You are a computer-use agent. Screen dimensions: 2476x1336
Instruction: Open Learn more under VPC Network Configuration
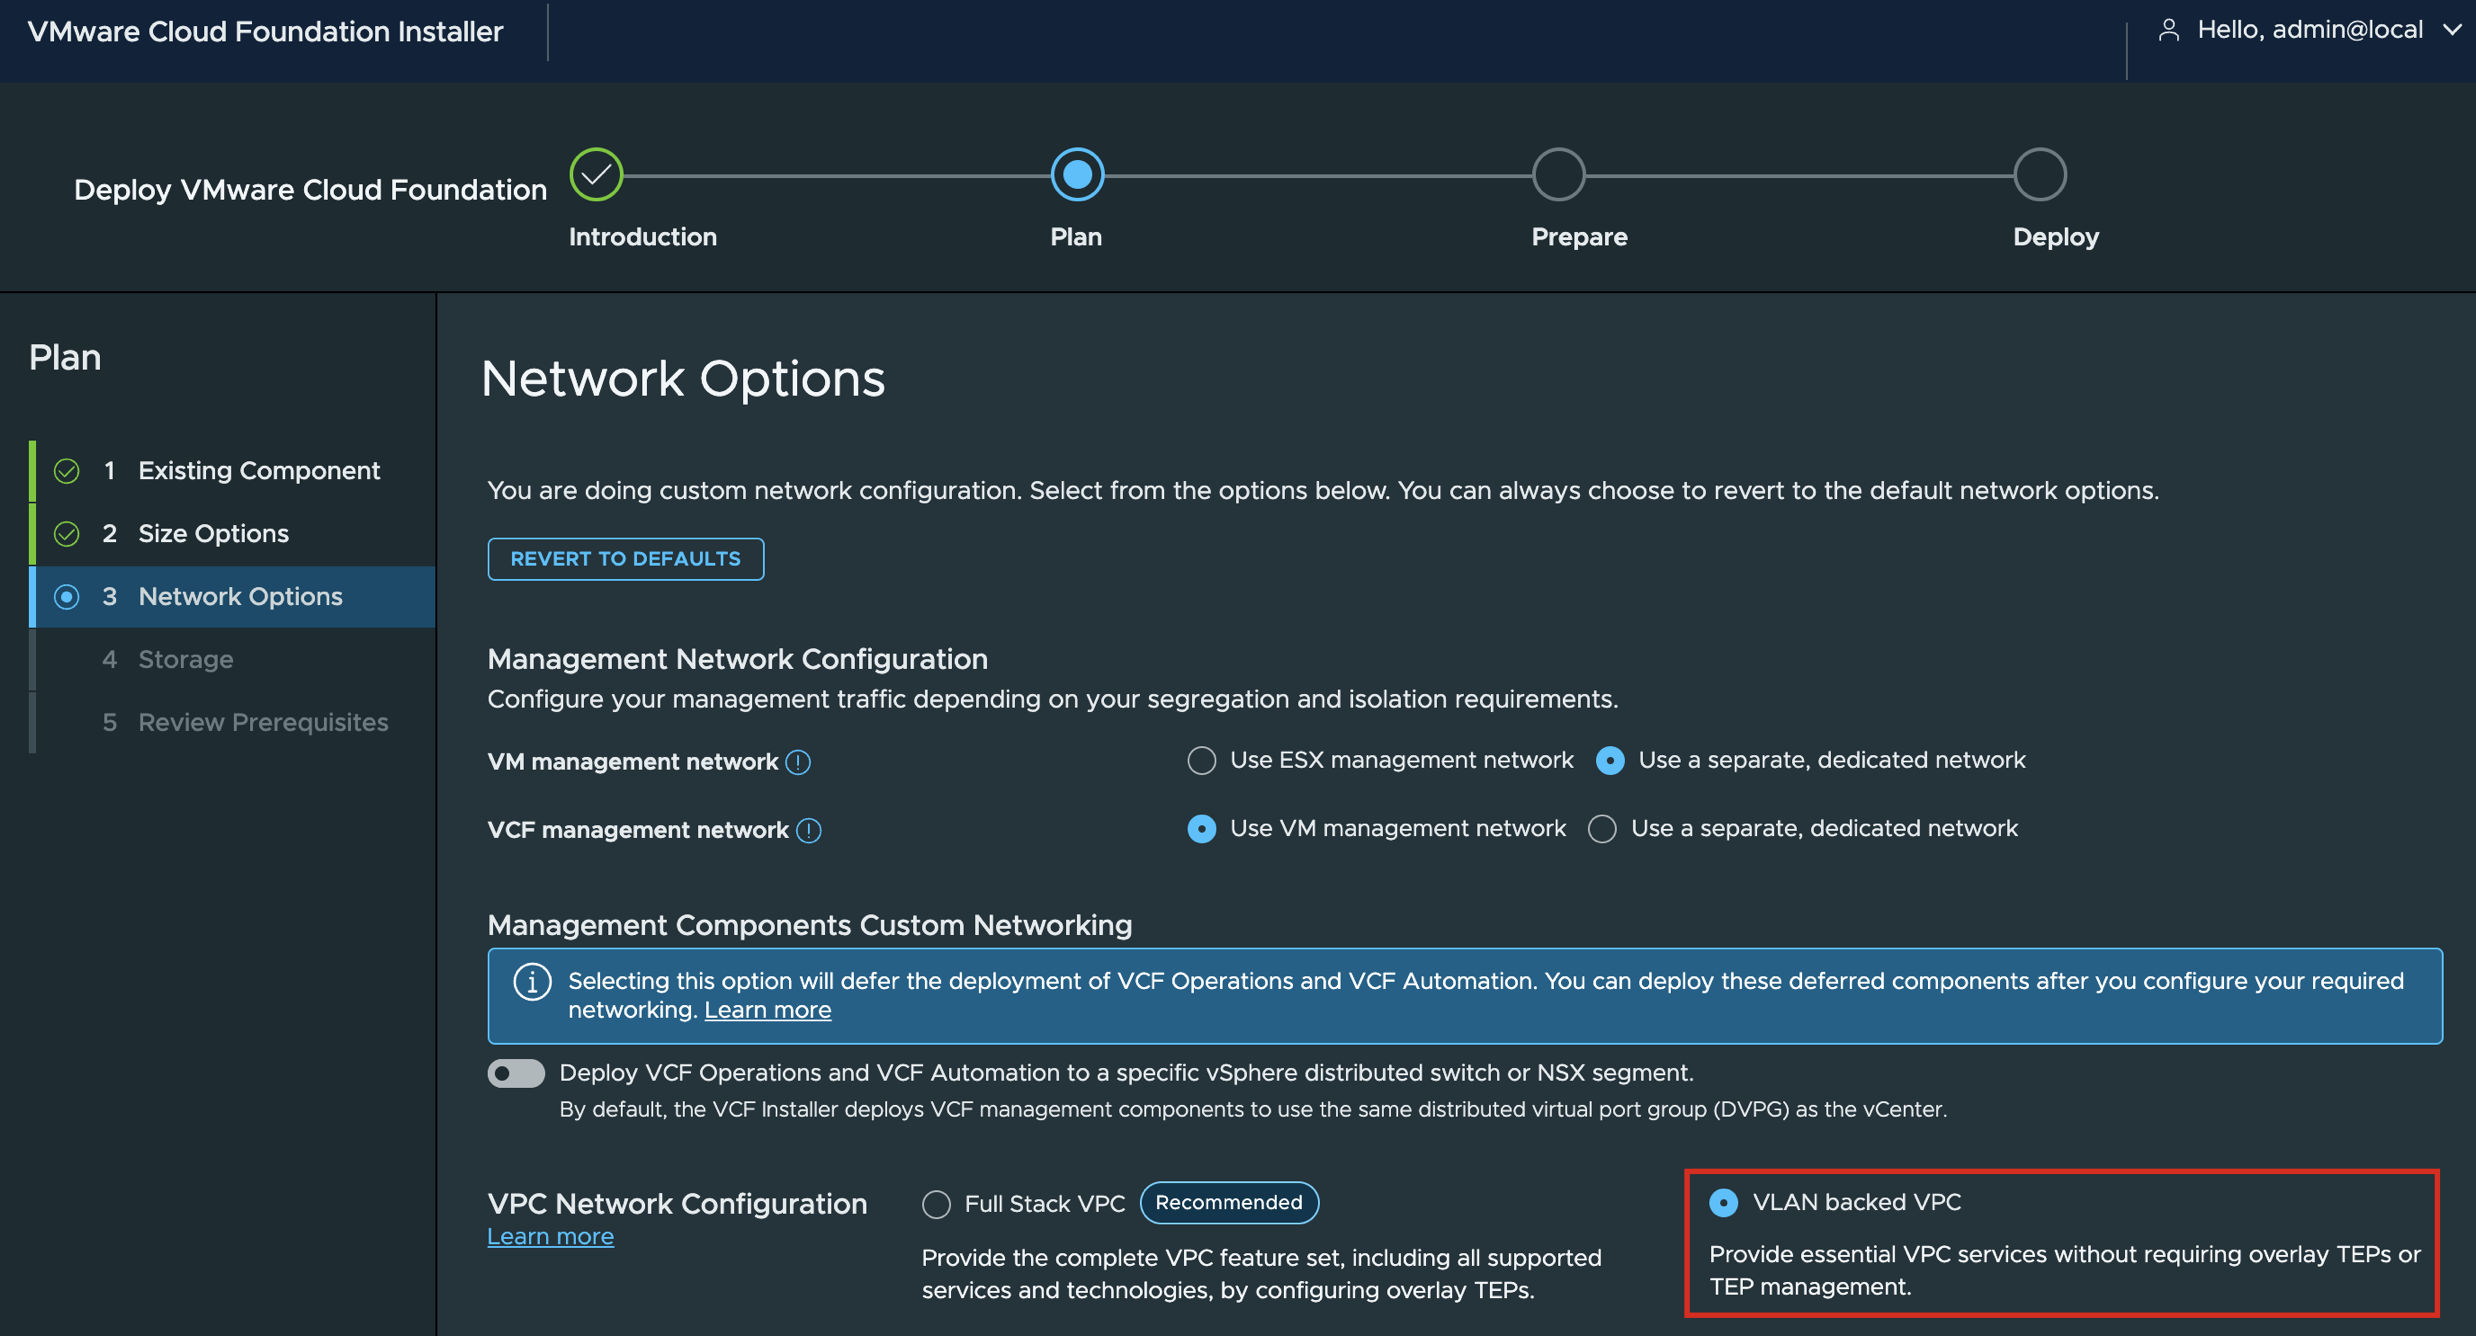coord(551,1237)
